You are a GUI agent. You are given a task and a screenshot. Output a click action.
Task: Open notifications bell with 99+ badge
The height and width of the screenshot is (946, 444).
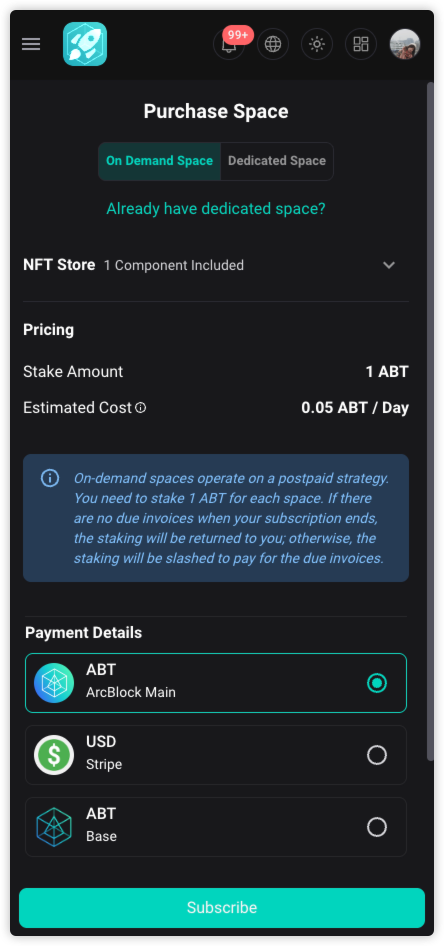click(x=229, y=44)
